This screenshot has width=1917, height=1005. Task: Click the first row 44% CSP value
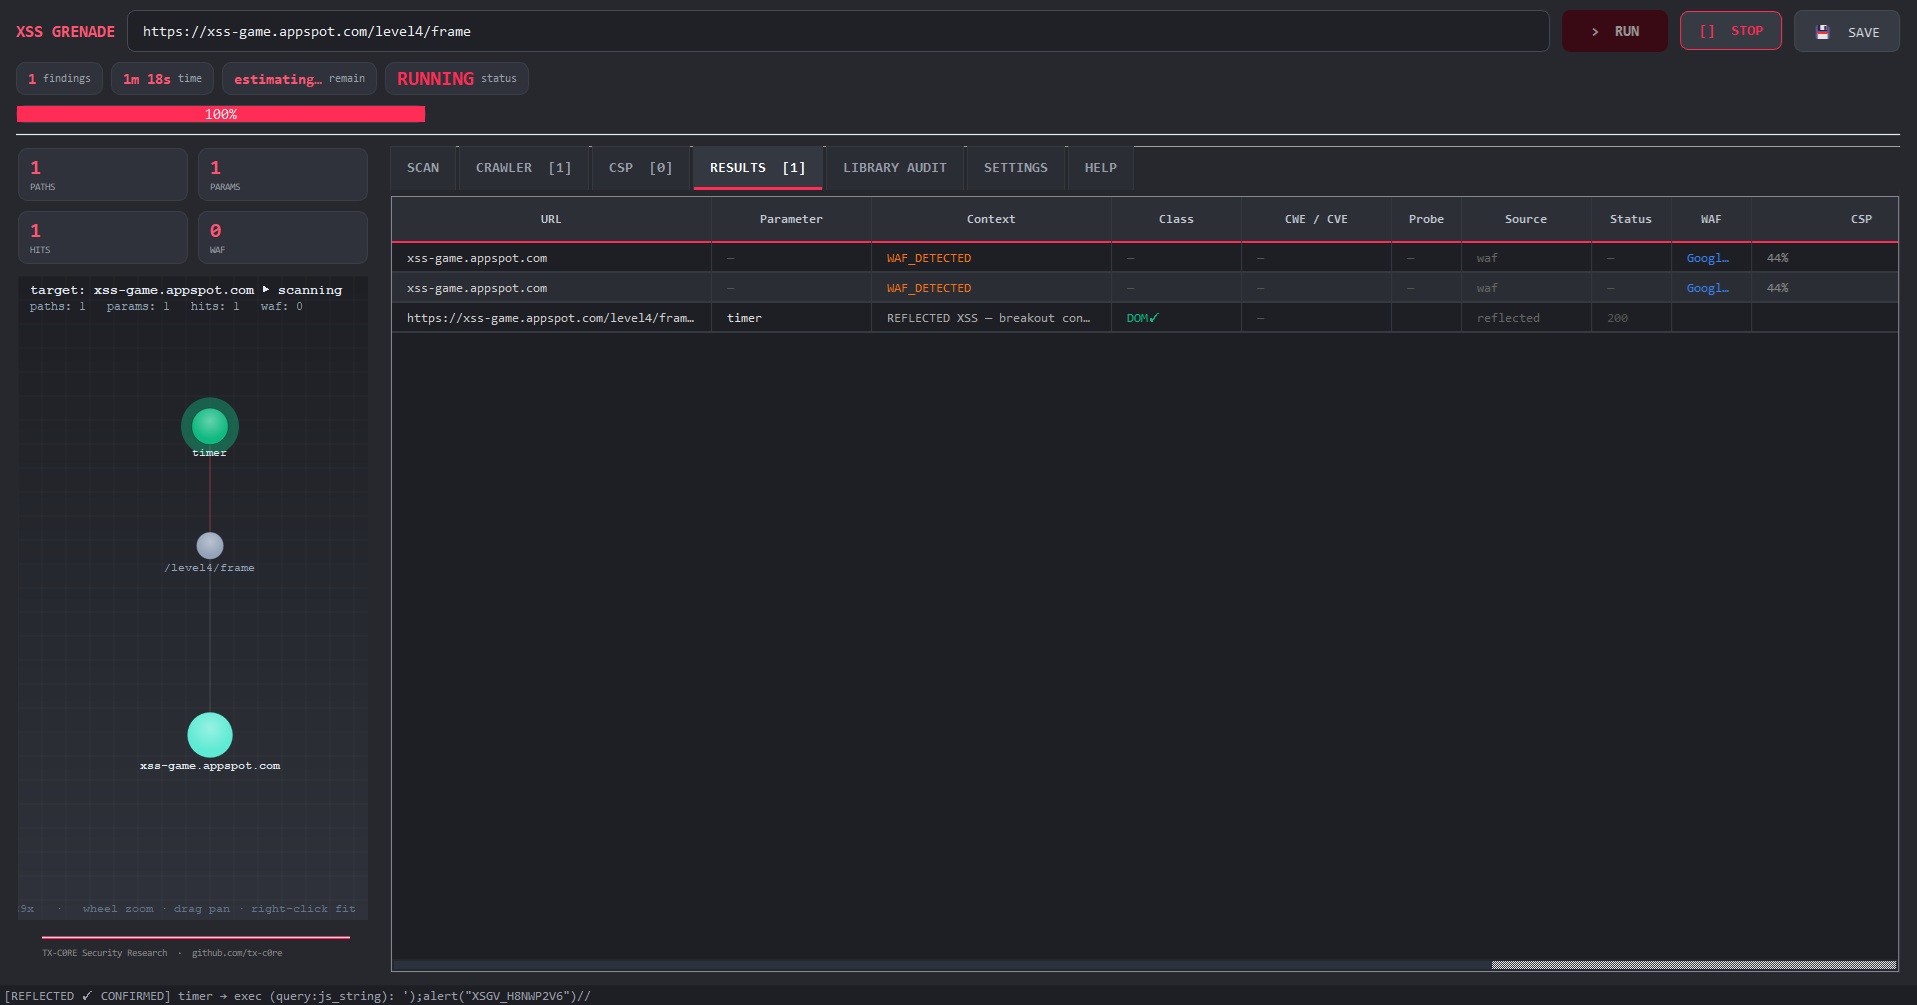coord(1777,258)
